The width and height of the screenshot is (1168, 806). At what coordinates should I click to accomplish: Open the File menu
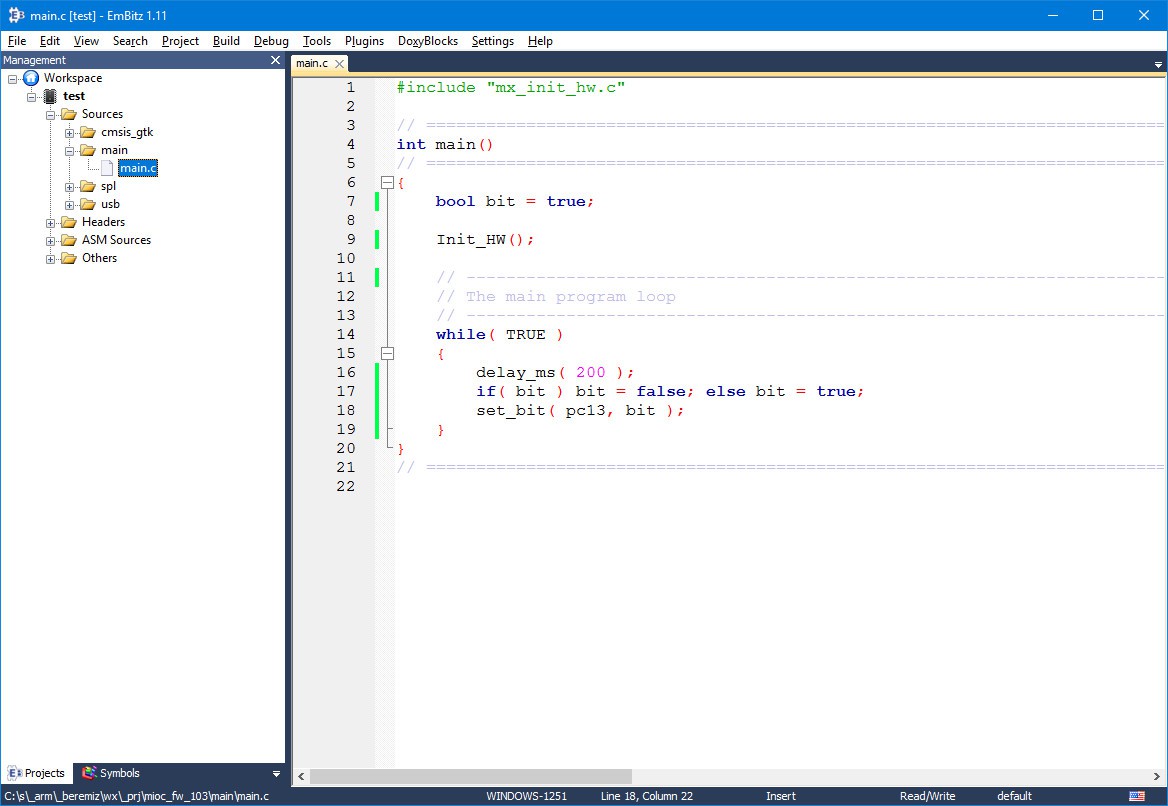pyautogui.click(x=16, y=41)
